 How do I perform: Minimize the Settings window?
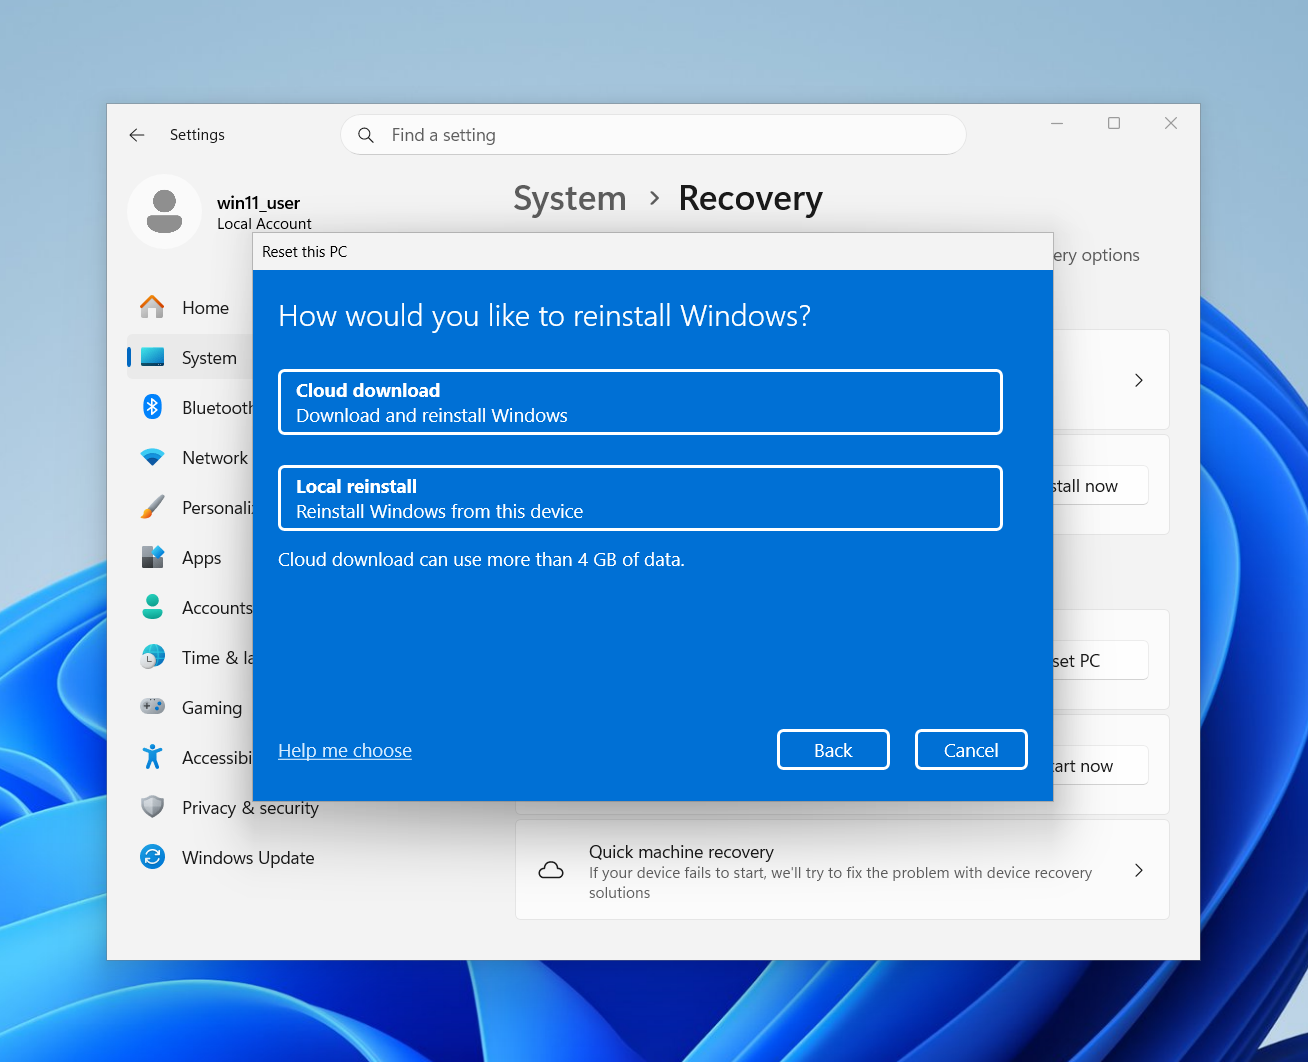1057,123
